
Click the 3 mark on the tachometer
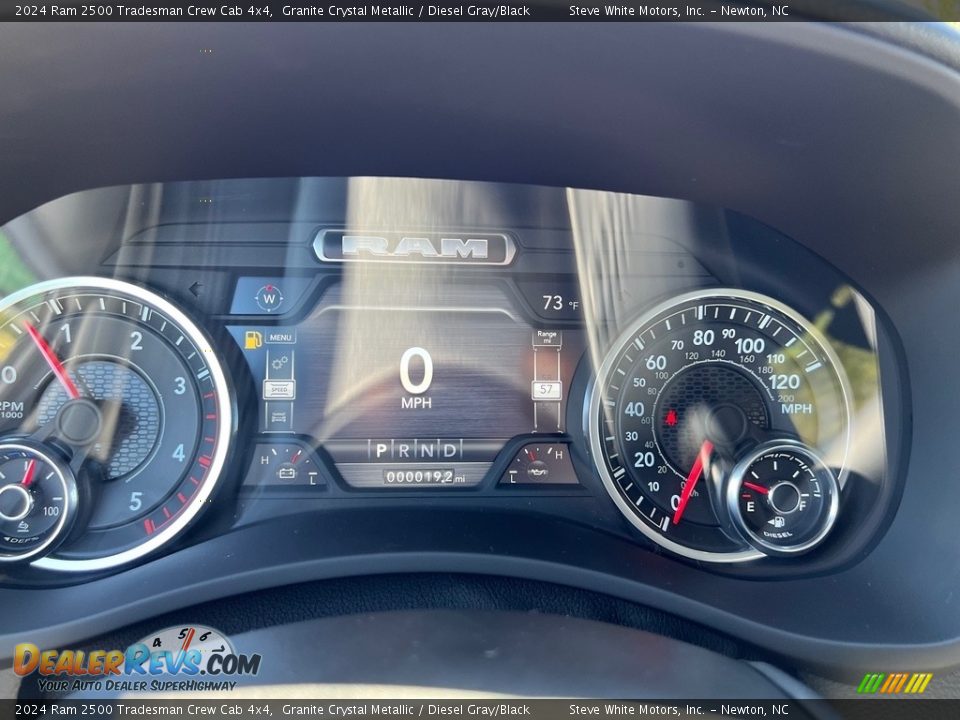click(x=179, y=385)
